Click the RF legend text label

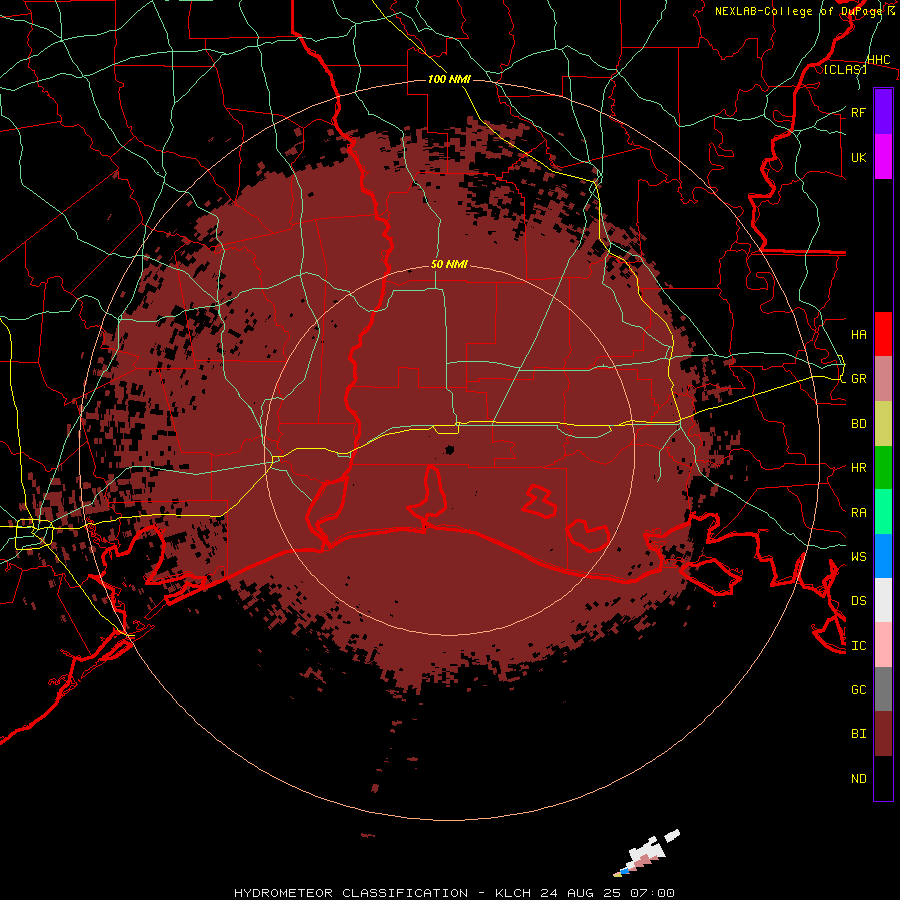click(x=858, y=112)
